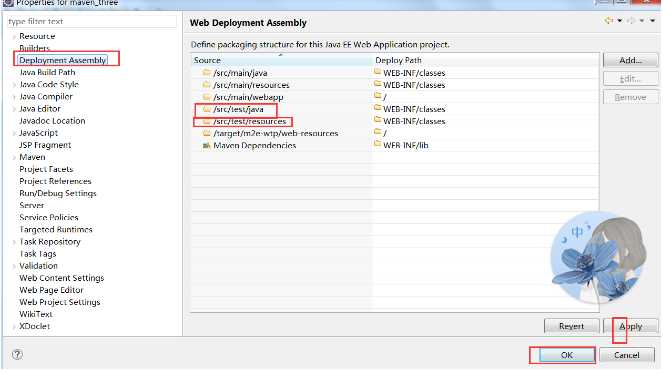This screenshot has width=663, height=374.
Task: Open the Project Facets page
Action: tap(46, 169)
